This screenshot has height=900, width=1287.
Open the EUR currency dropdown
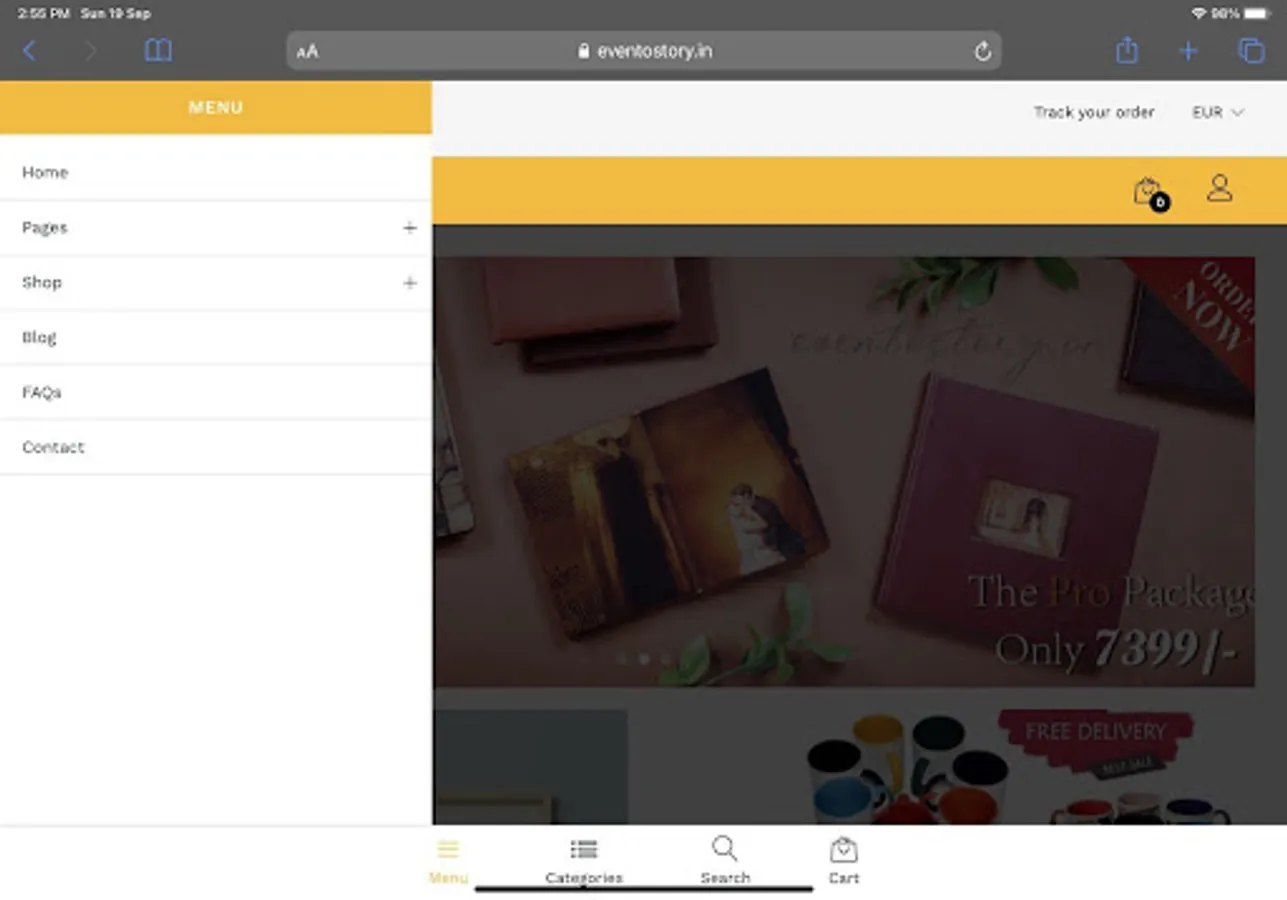tap(1216, 112)
